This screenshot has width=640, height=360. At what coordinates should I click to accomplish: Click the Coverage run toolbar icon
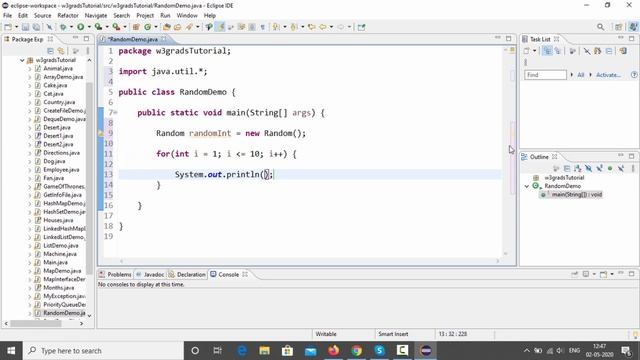point(98,27)
